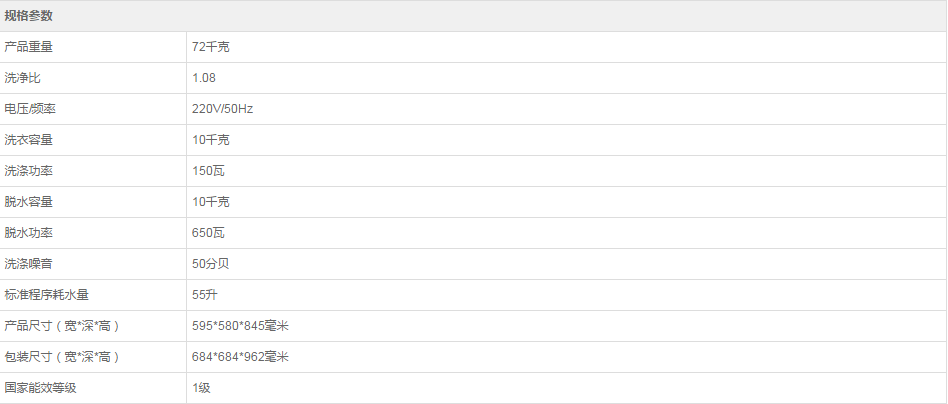Click the 规格参数 table header
Image resolution: width=948 pixels, height=404 pixels.
473,16
